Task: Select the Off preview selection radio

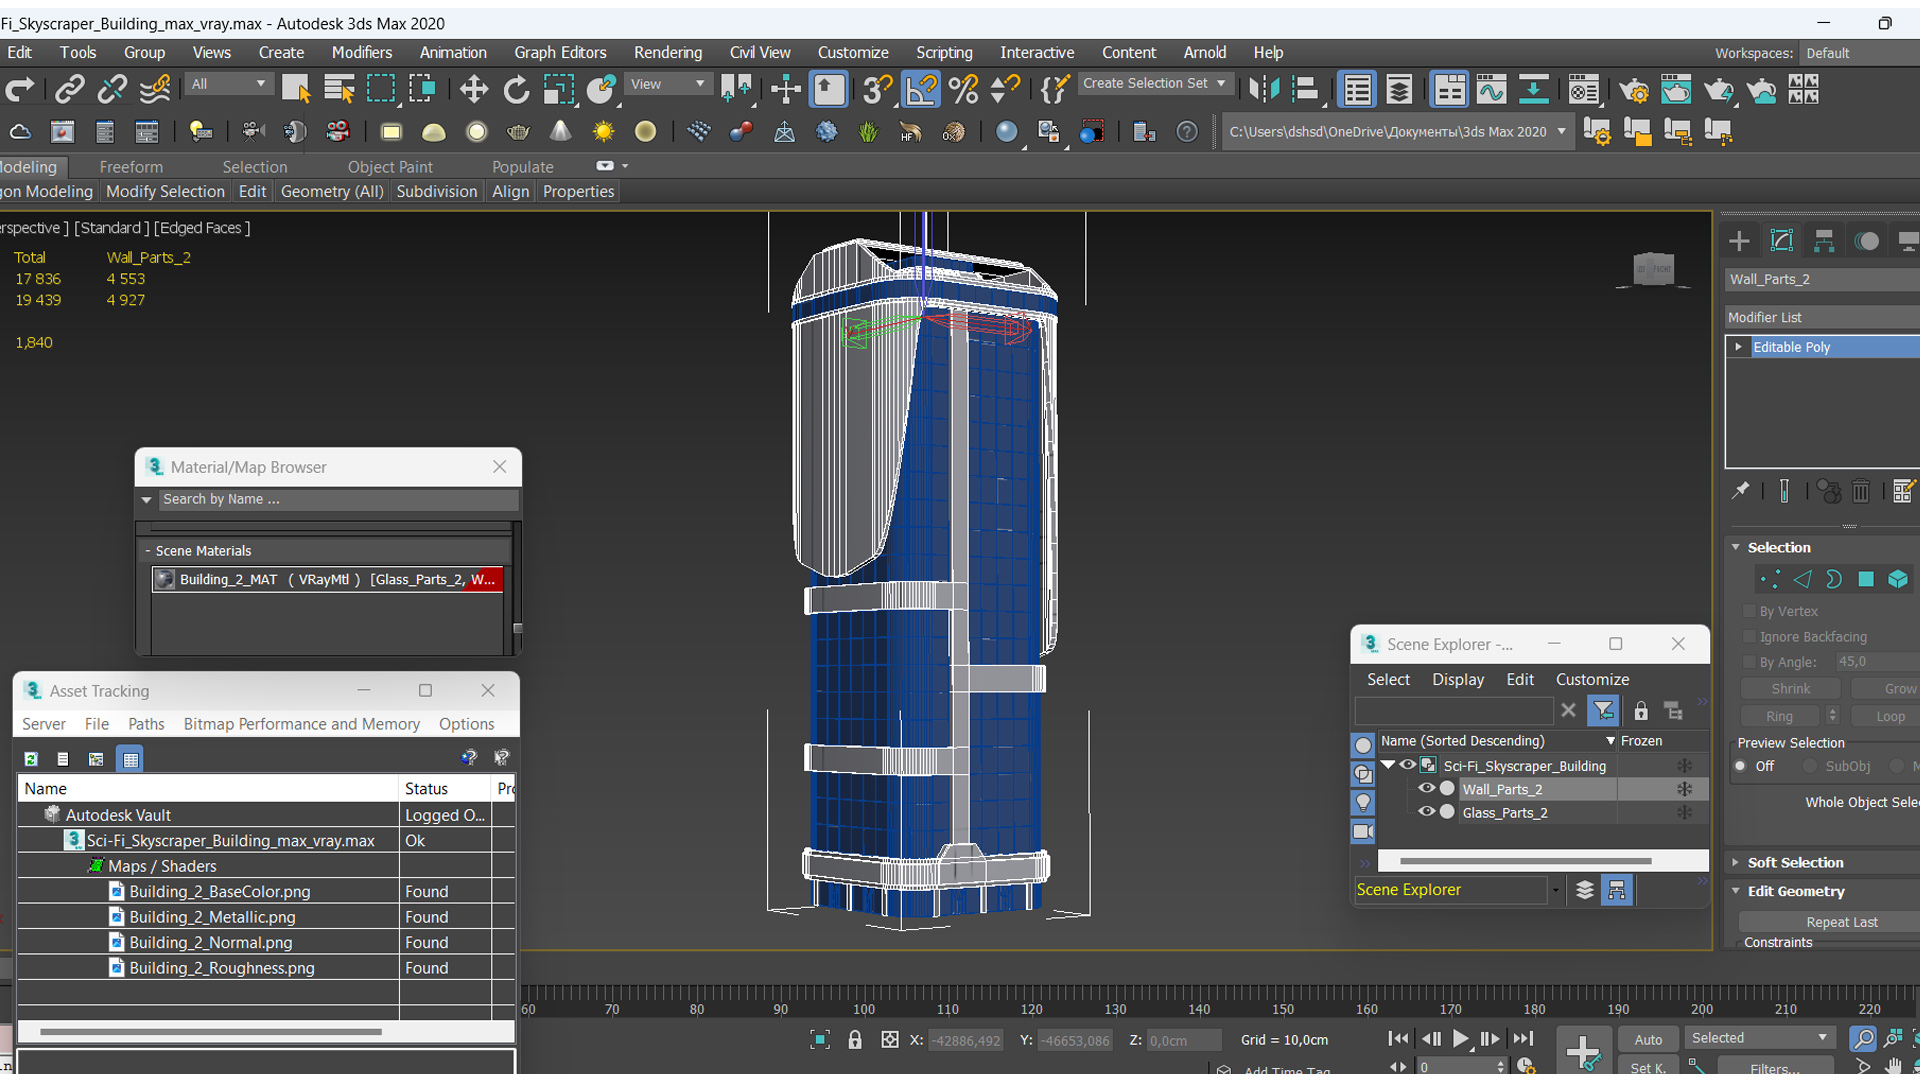Action: click(1741, 766)
